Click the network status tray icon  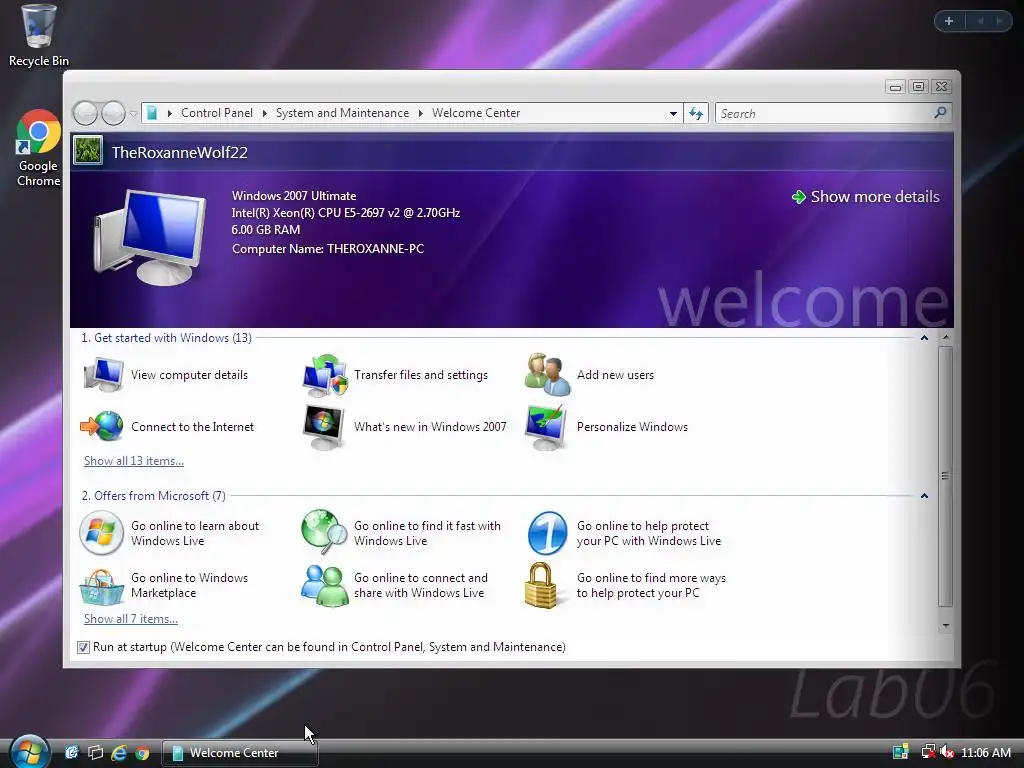pos(928,752)
